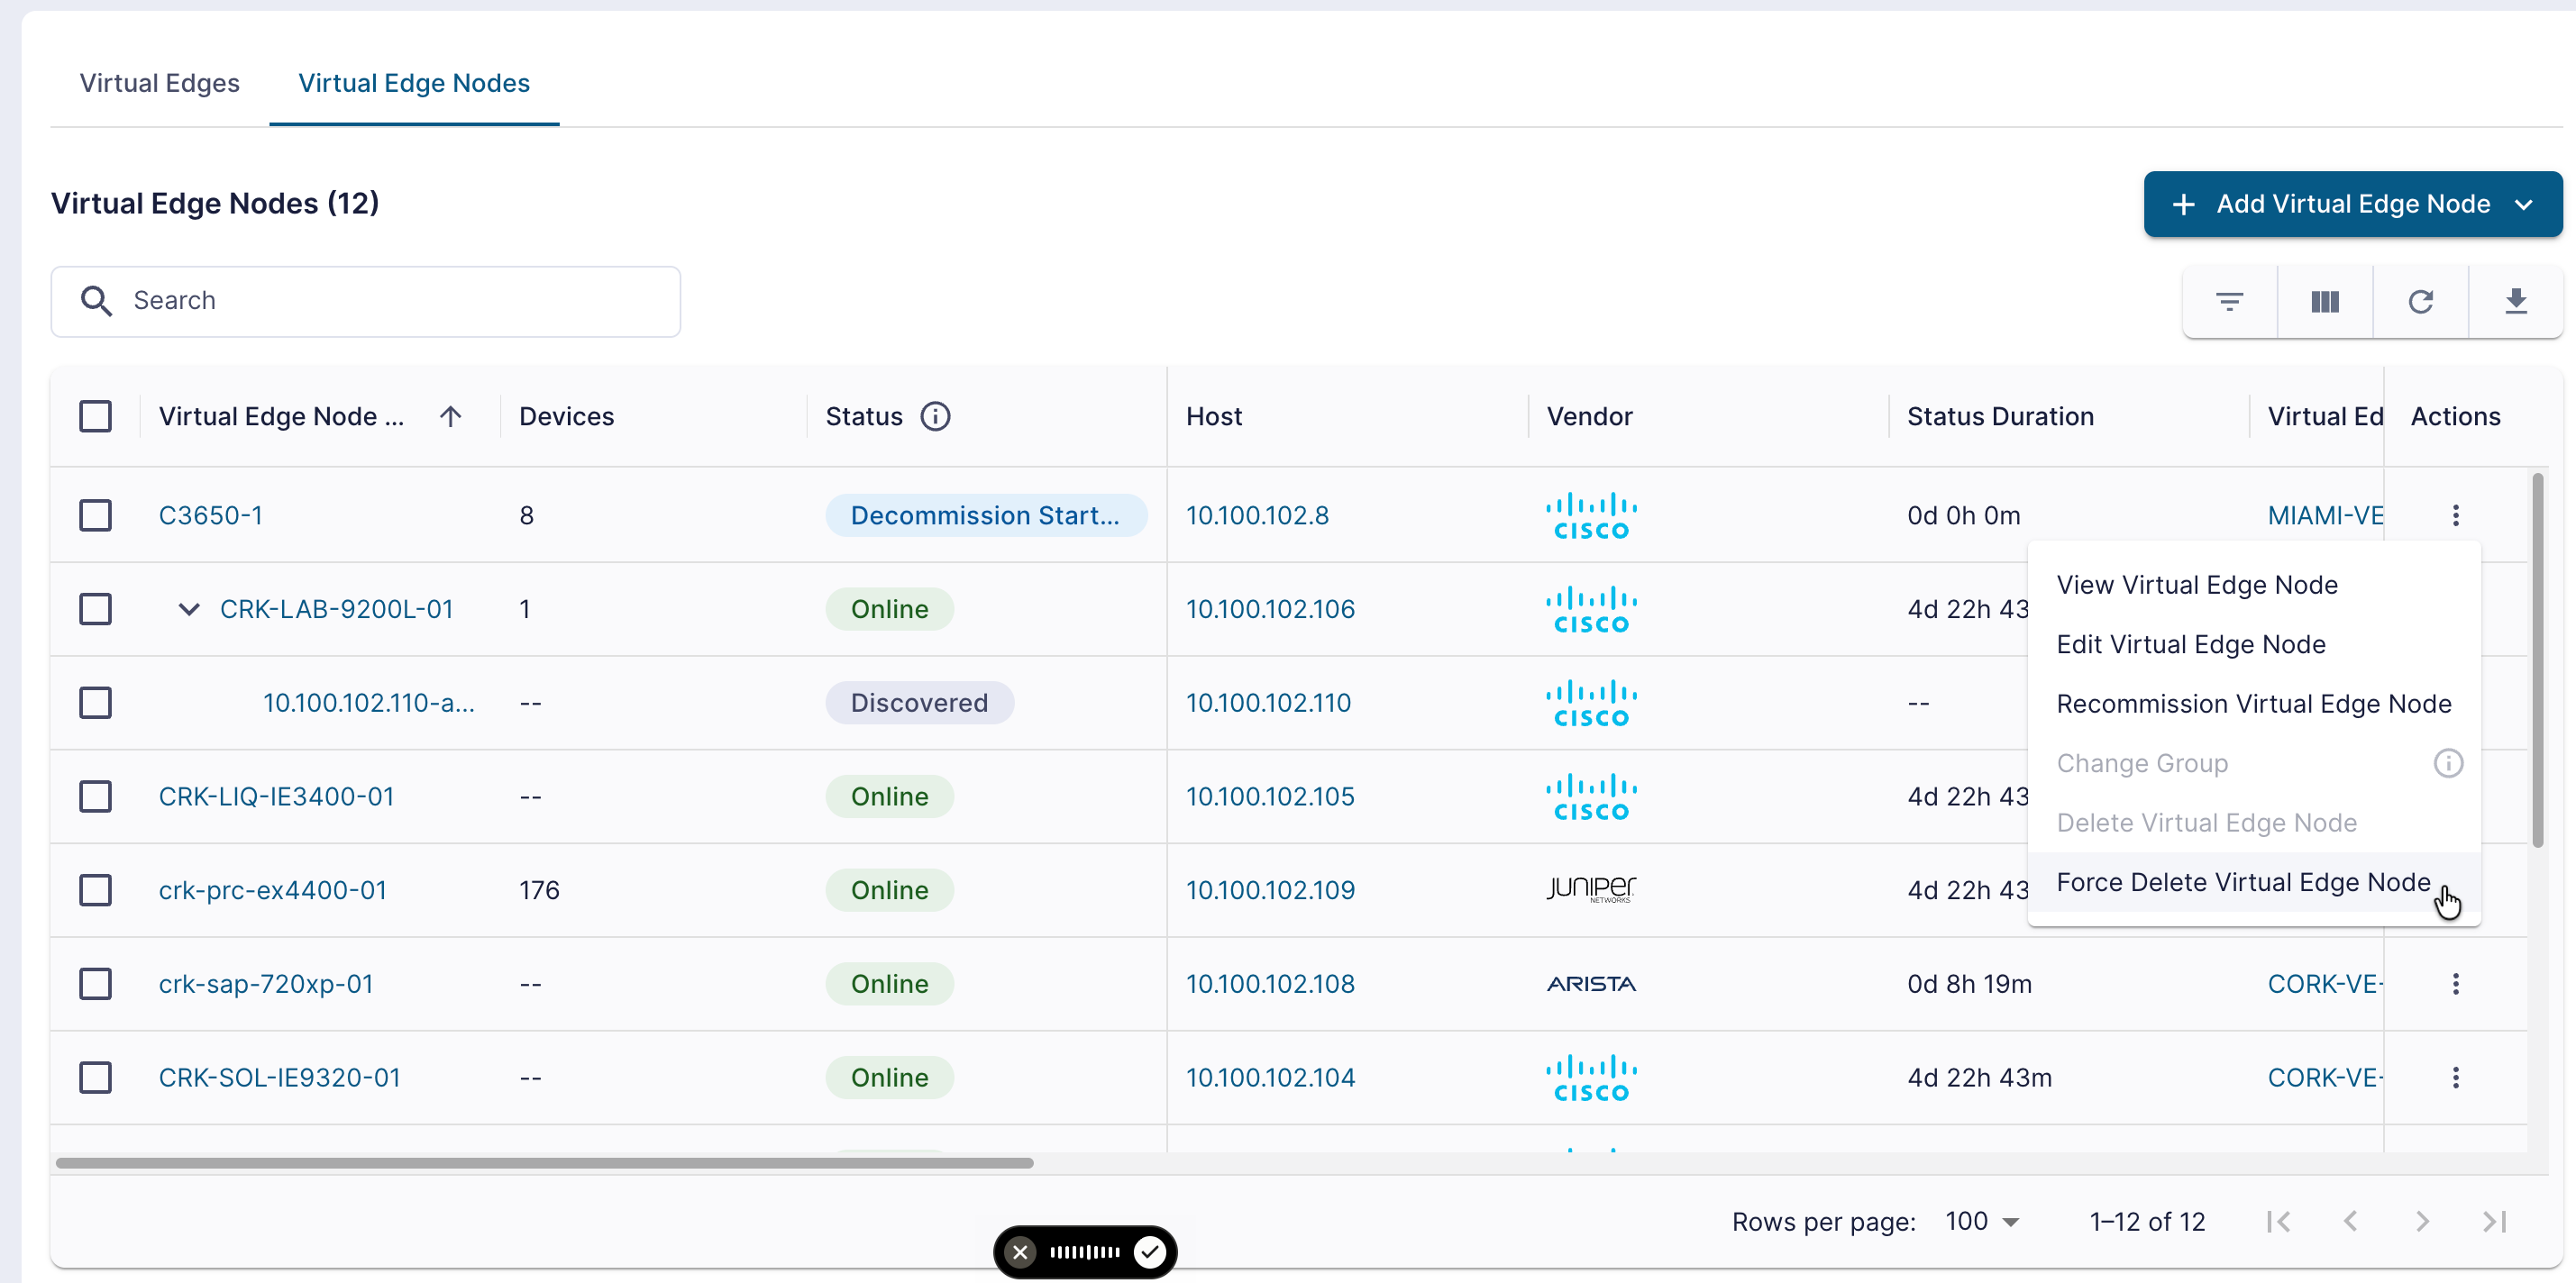This screenshot has height=1283, width=2576.
Task: Select the CRK-LAB-9200L-01 row checkbox
Action: 95,609
